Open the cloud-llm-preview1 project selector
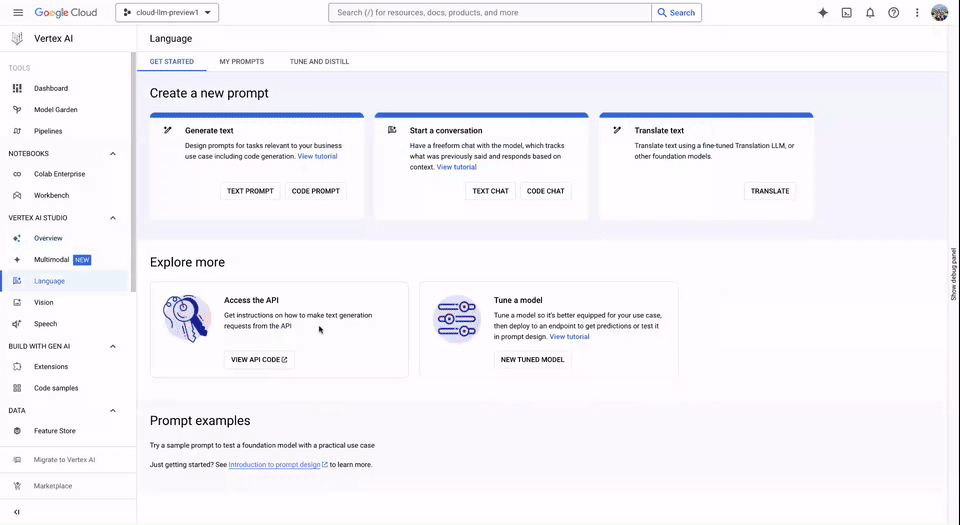Image resolution: width=960 pixels, height=525 pixels. 167,12
